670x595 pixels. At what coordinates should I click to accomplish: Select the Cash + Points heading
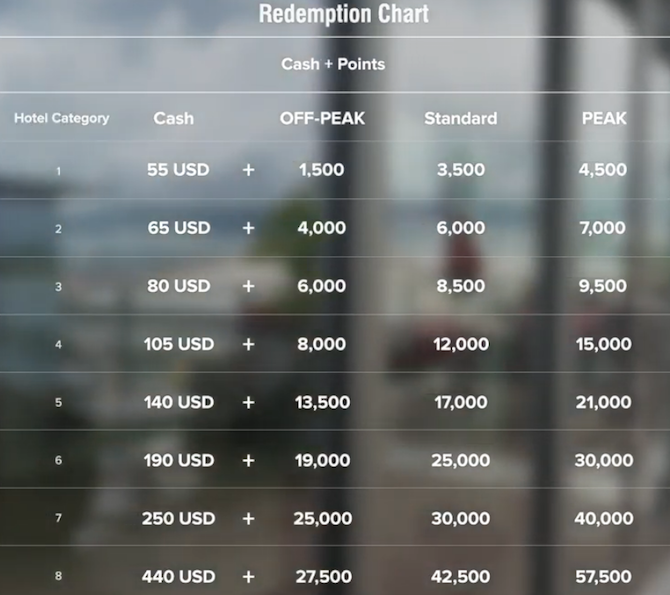pyautogui.click(x=333, y=64)
